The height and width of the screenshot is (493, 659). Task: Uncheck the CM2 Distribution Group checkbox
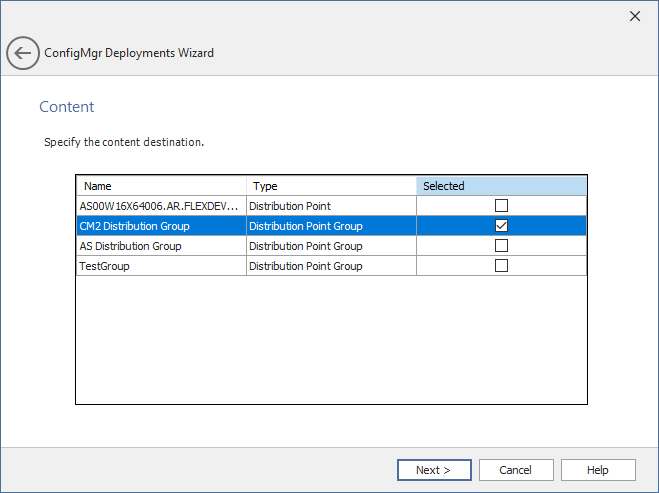coord(502,226)
